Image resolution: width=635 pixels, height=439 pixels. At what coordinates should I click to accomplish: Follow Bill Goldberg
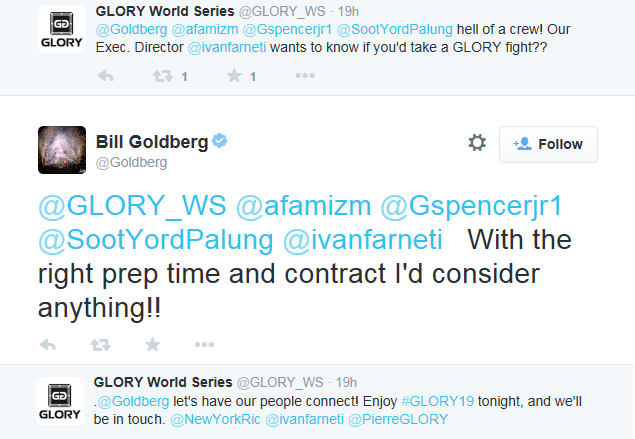click(x=548, y=144)
